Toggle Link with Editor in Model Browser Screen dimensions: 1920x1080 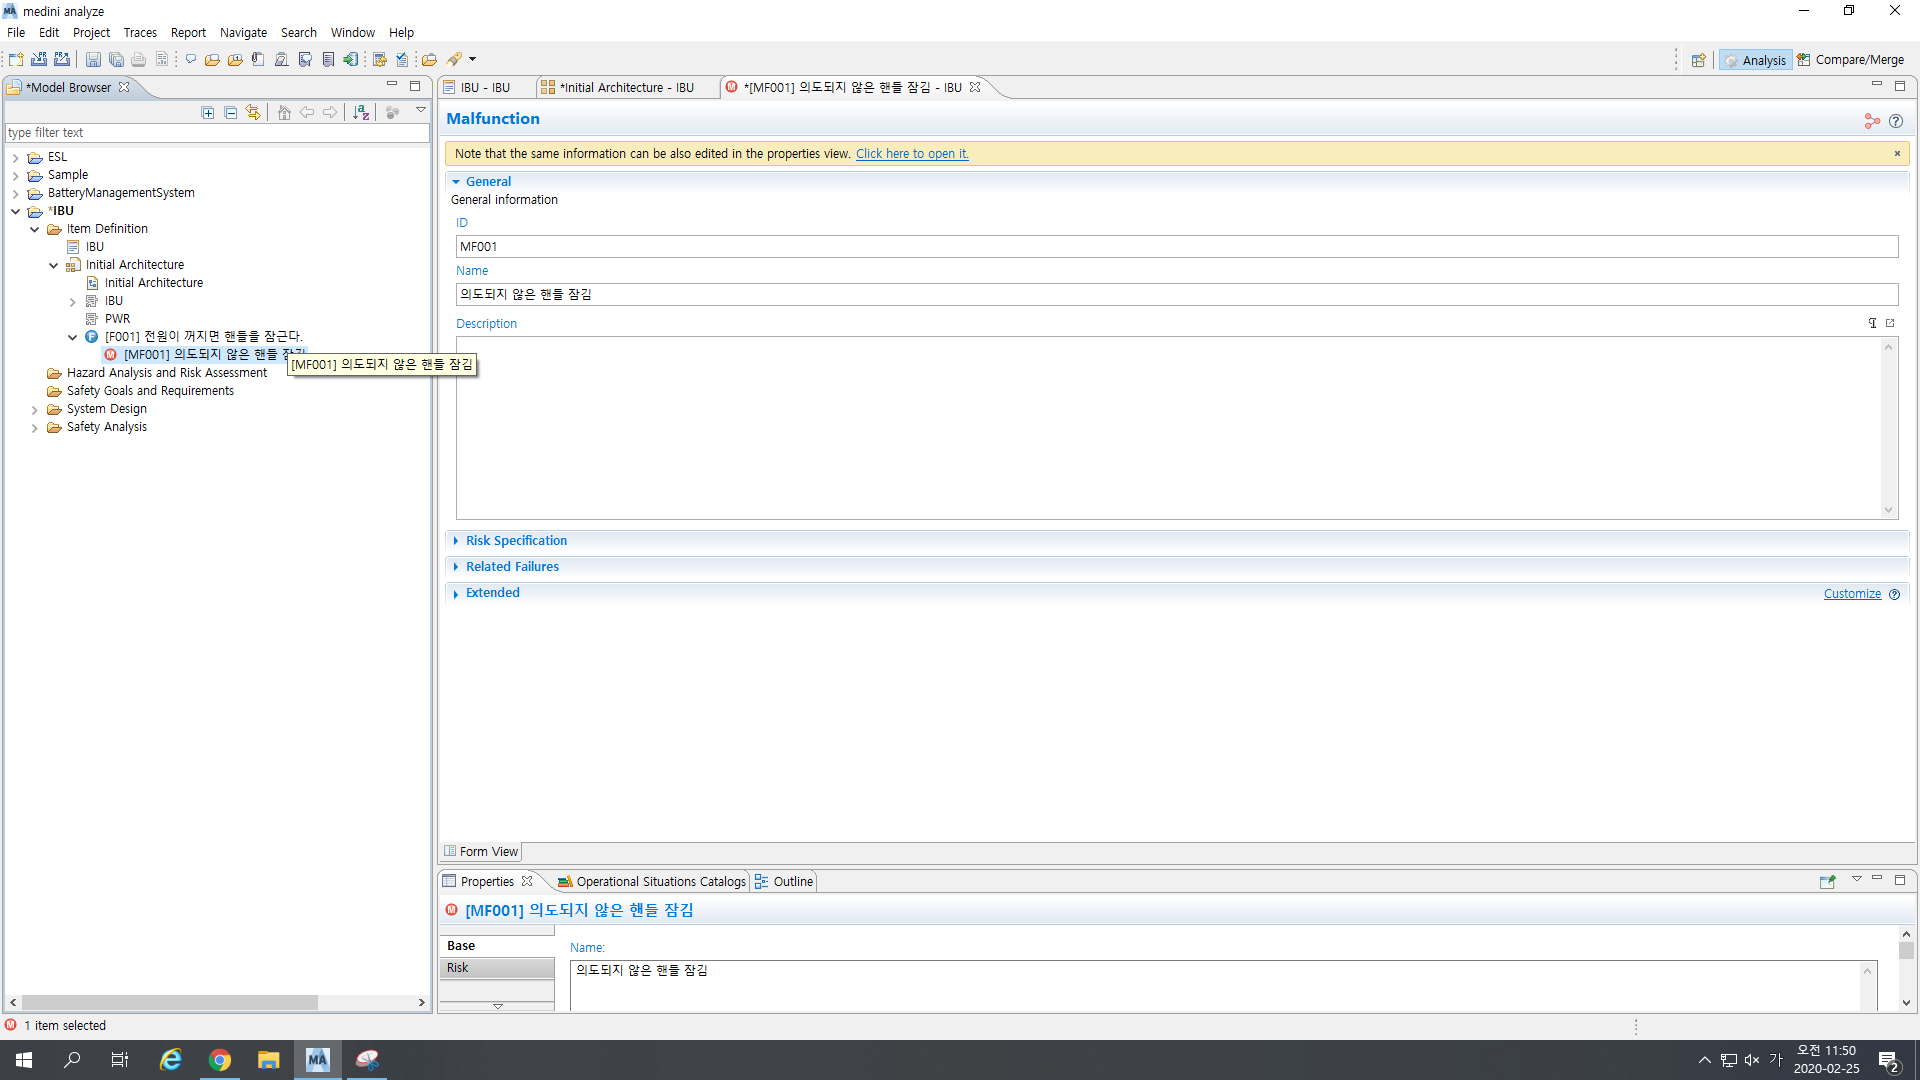point(254,113)
